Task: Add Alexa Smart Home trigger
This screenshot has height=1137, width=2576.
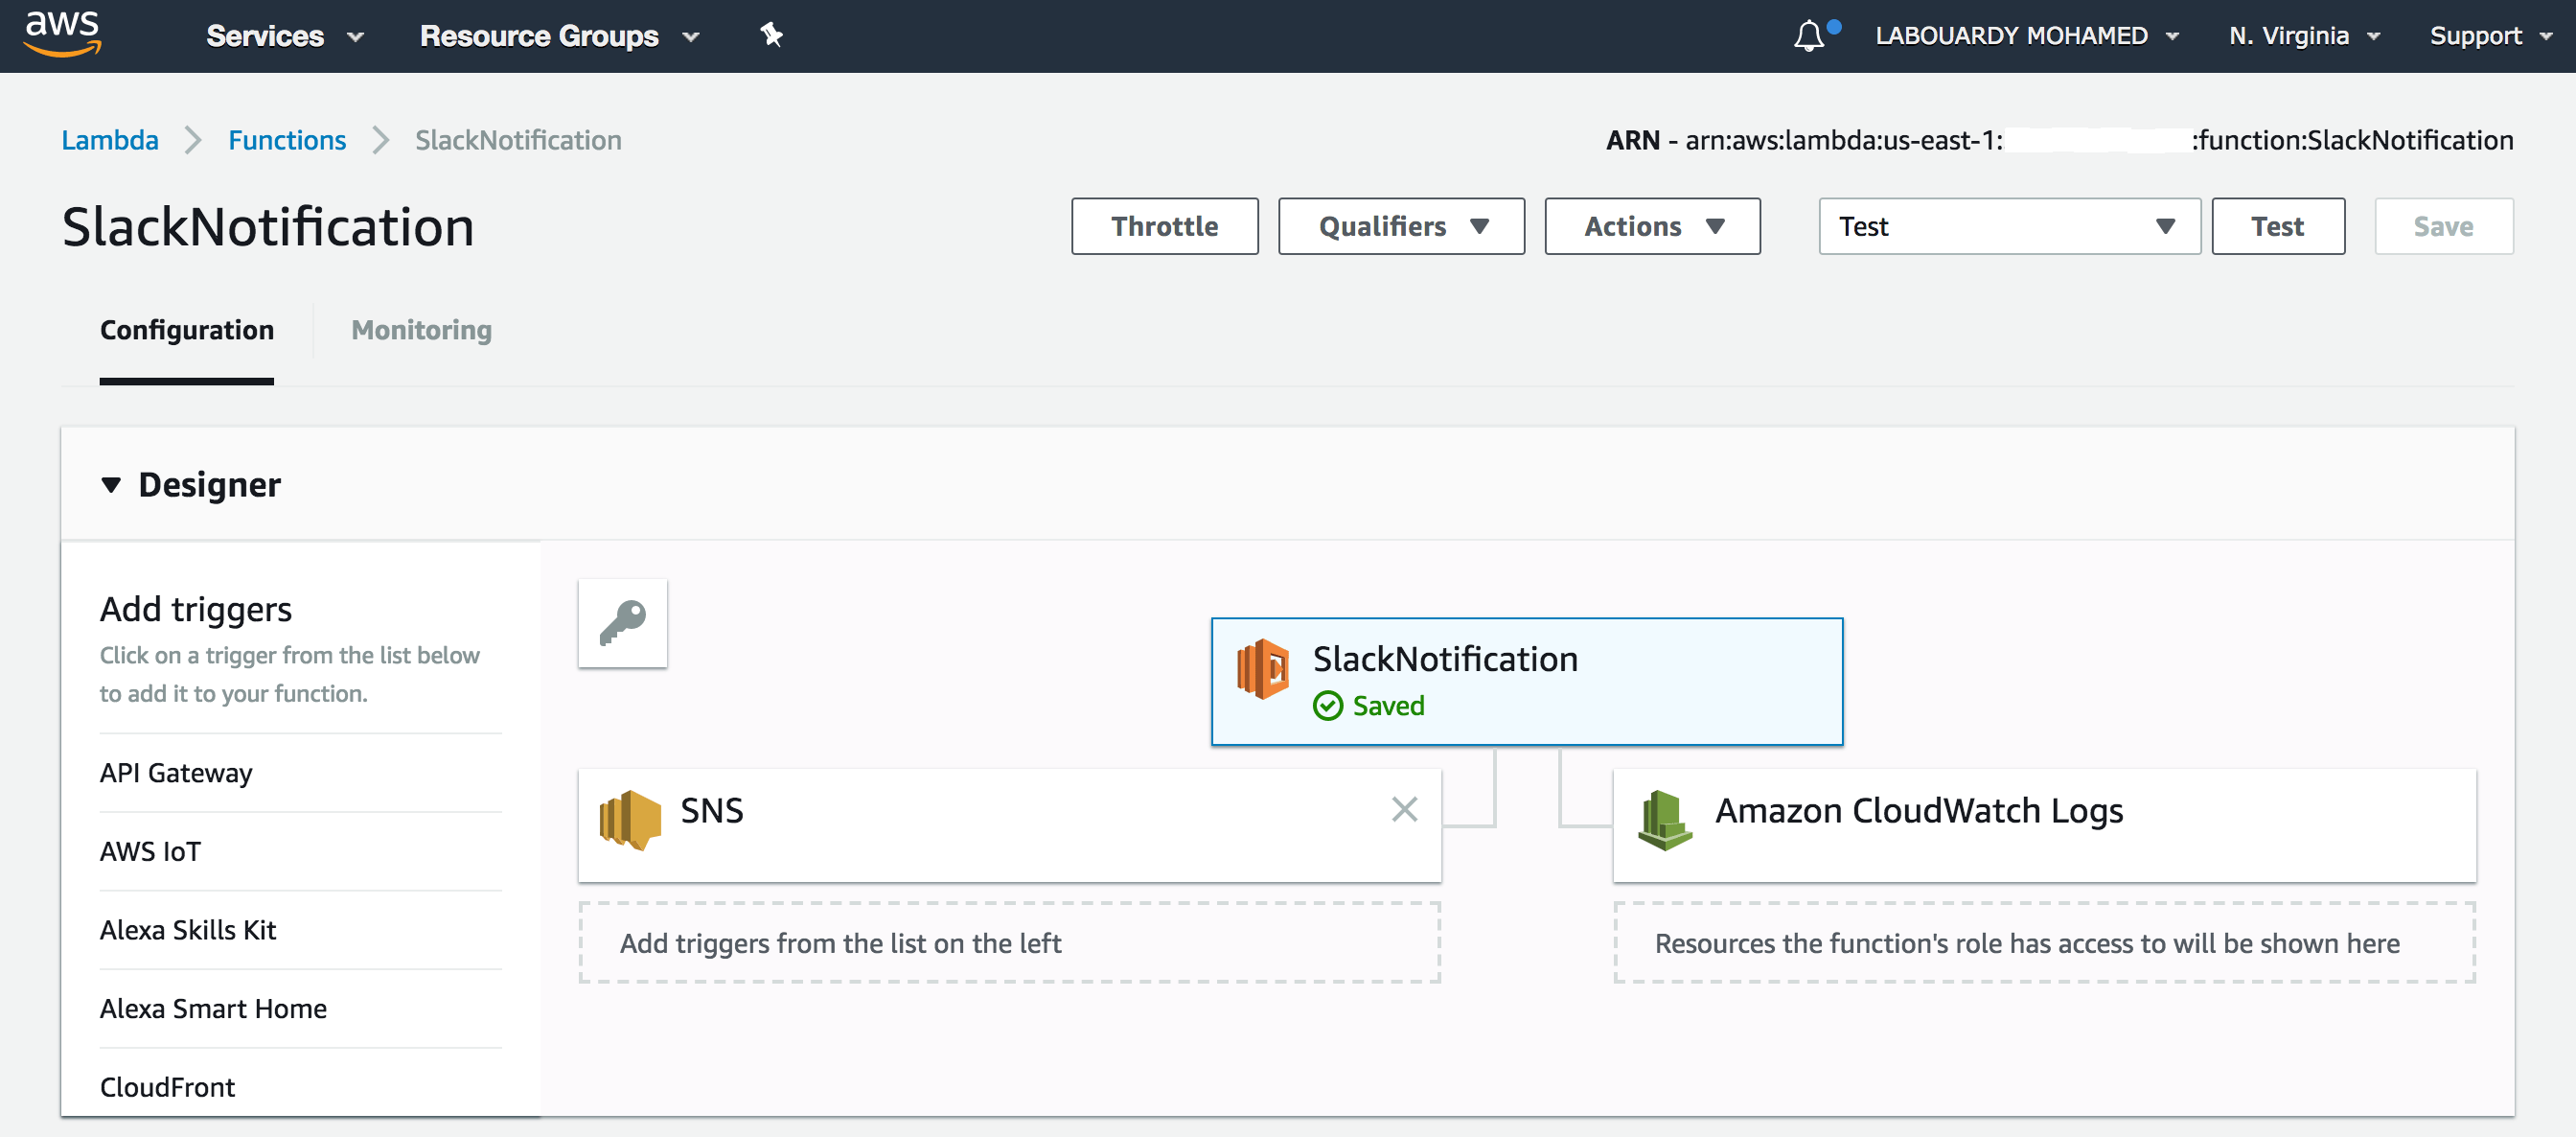Action: [300, 1009]
